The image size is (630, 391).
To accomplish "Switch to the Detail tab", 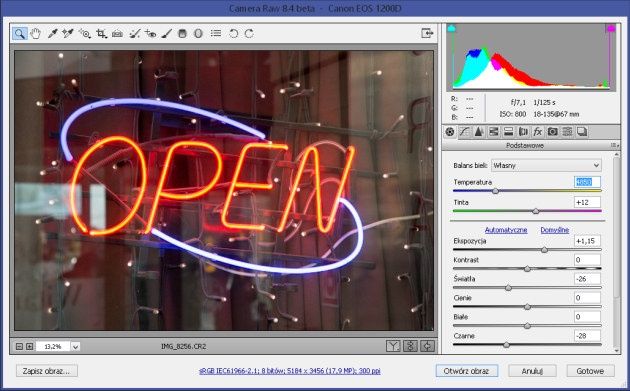I will point(479,131).
